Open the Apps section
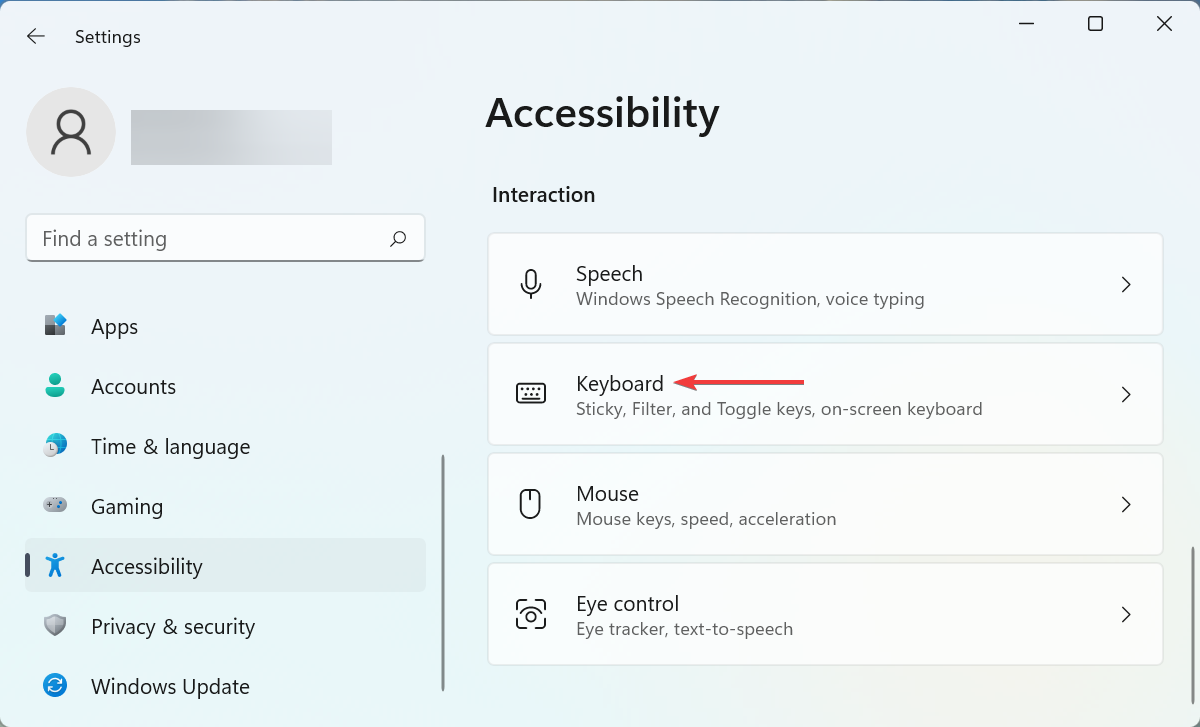The width and height of the screenshot is (1200, 727). click(x=225, y=326)
